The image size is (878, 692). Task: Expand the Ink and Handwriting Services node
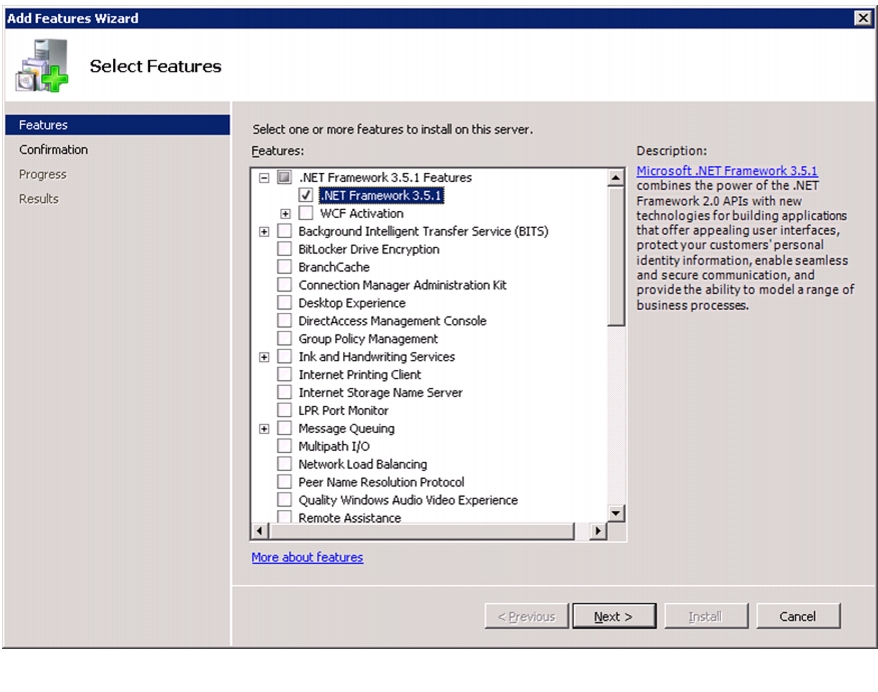pyautogui.click(x=264, y=357)
